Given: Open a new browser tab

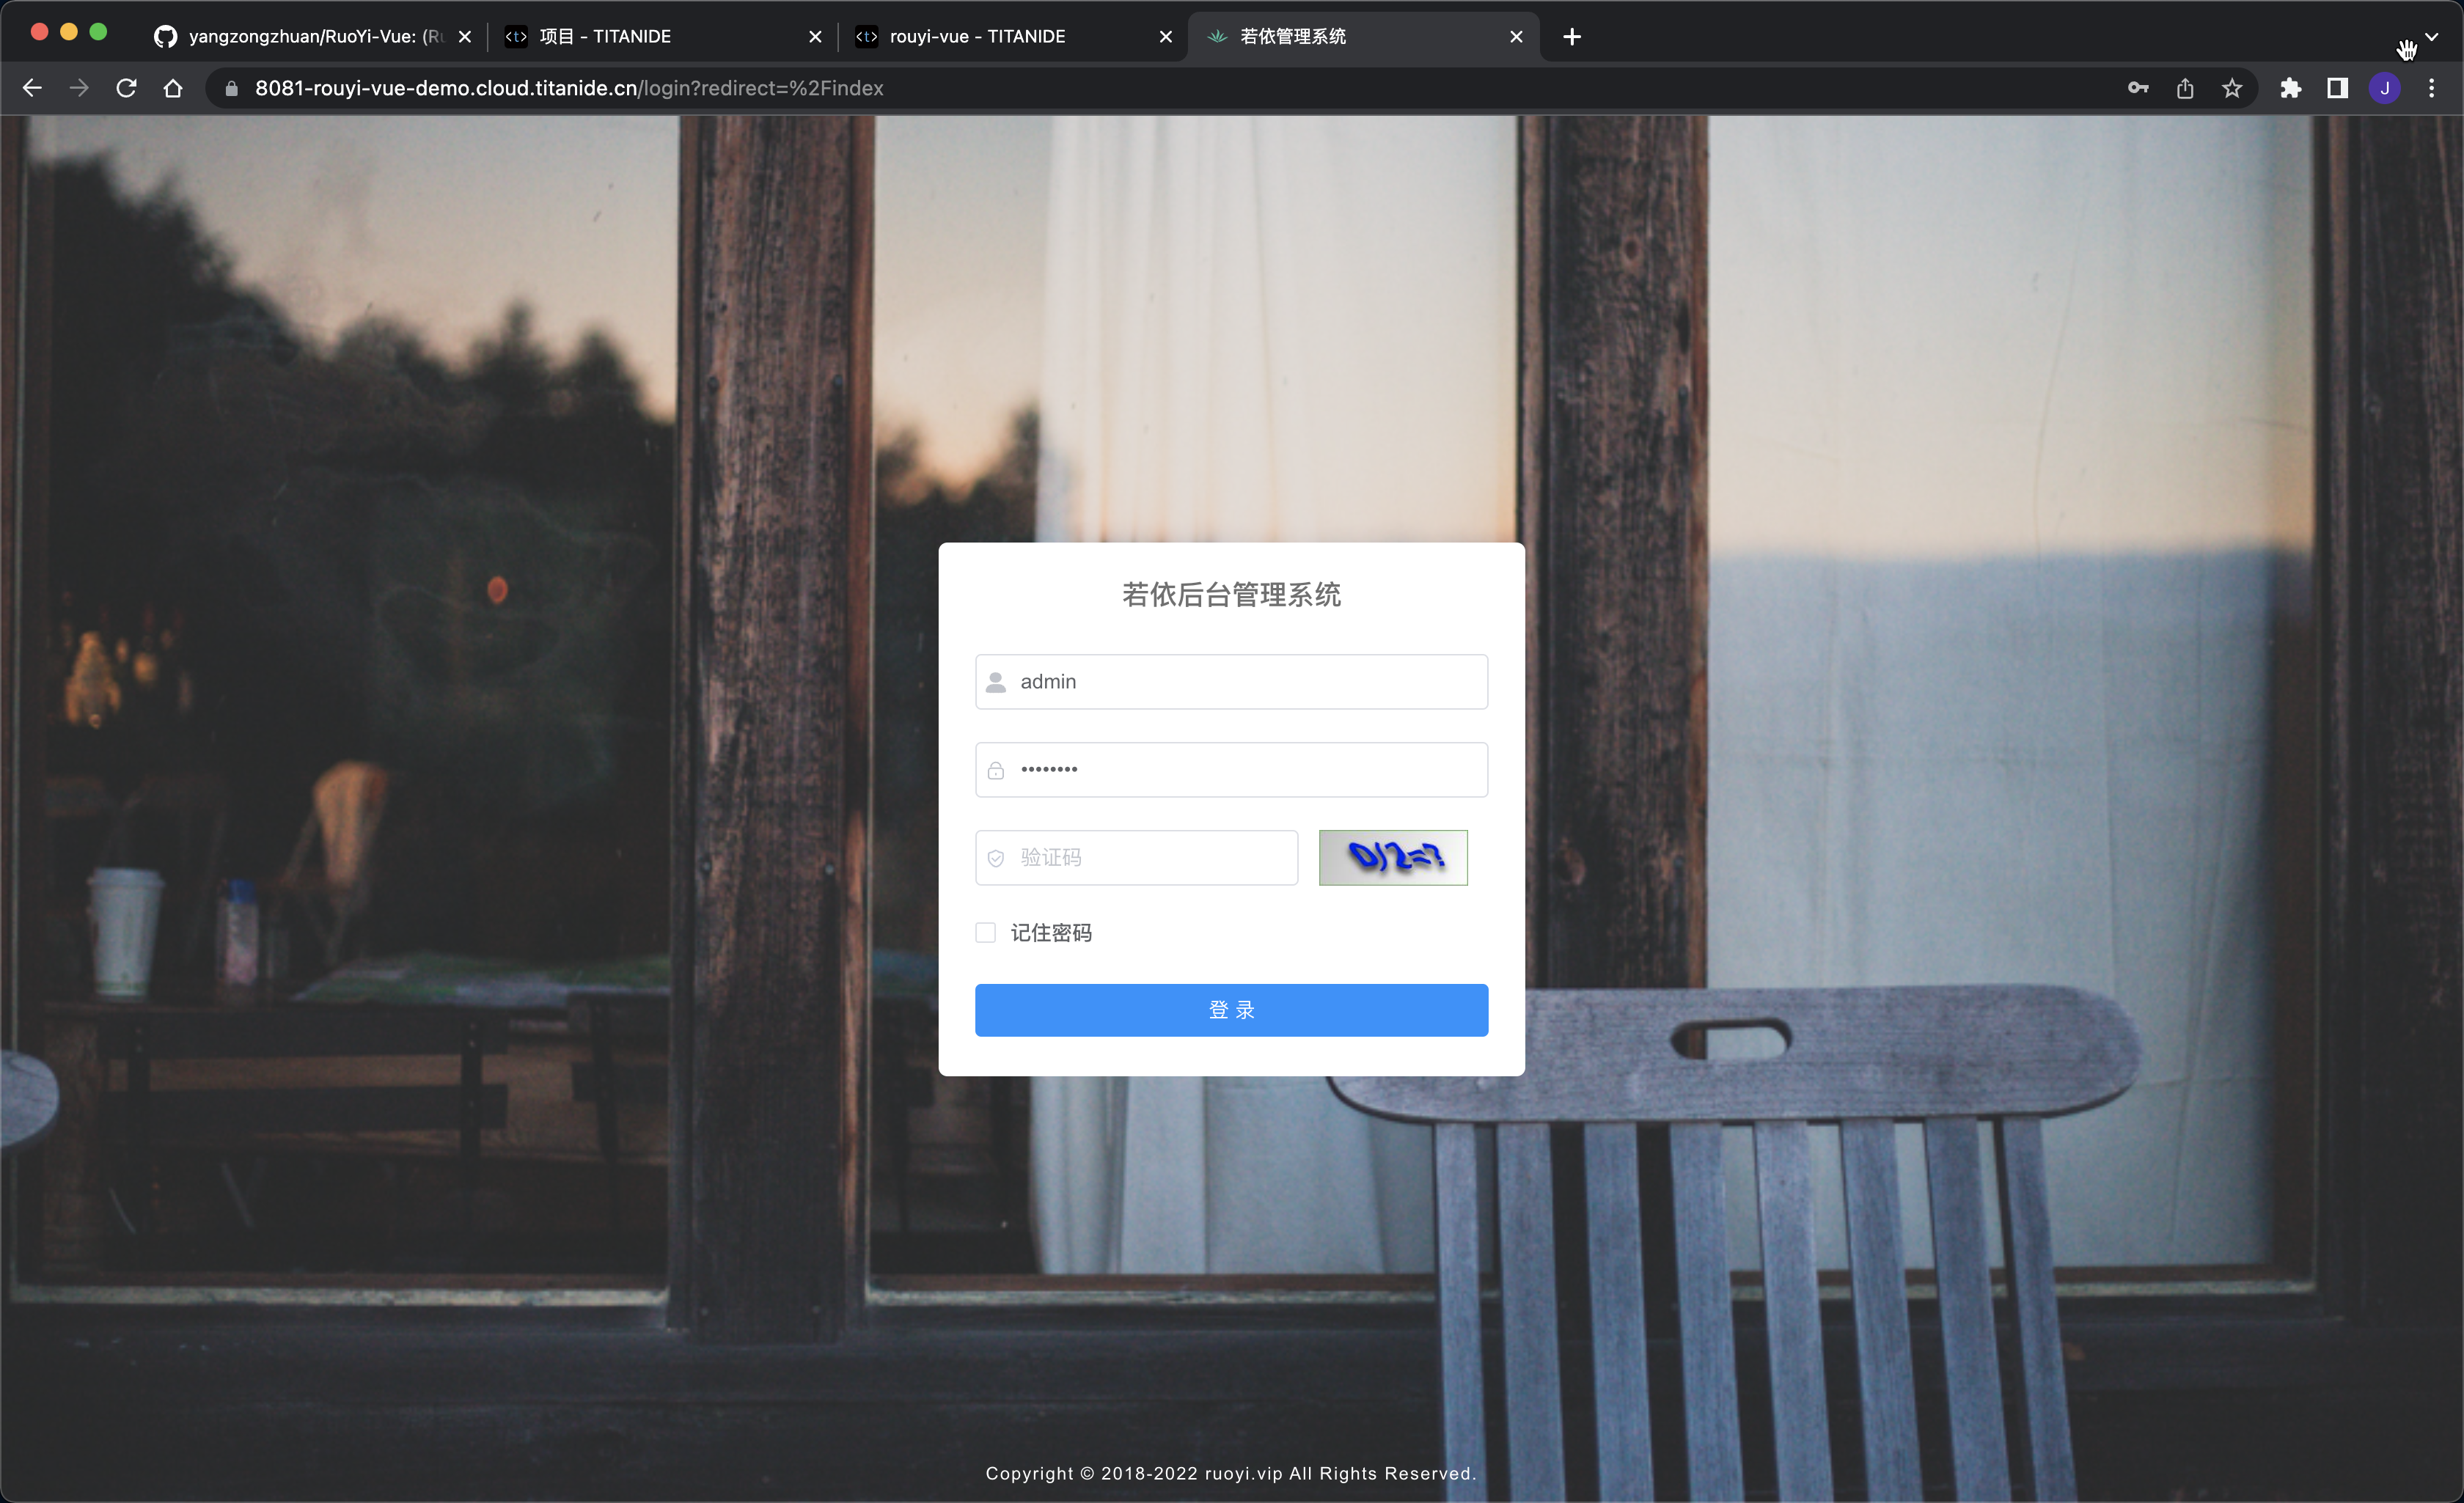Looking at the screenshot, I should point(1572,36).
